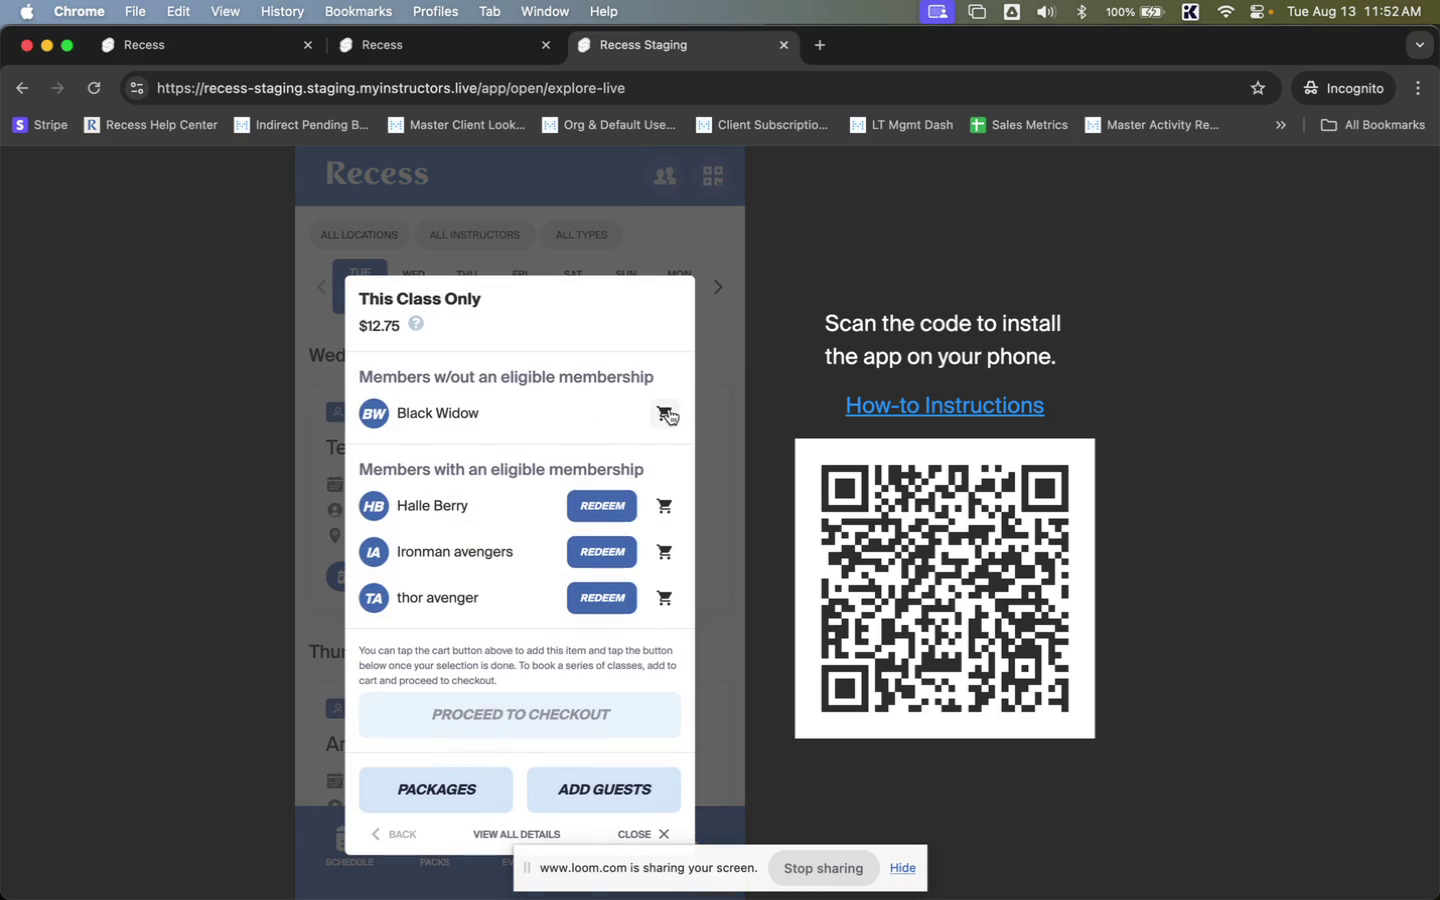Image resolution: width=1440 pixels, height=900 pixels.
Task: Open the Org & Default Use bookmark
Action: (609, 125)
